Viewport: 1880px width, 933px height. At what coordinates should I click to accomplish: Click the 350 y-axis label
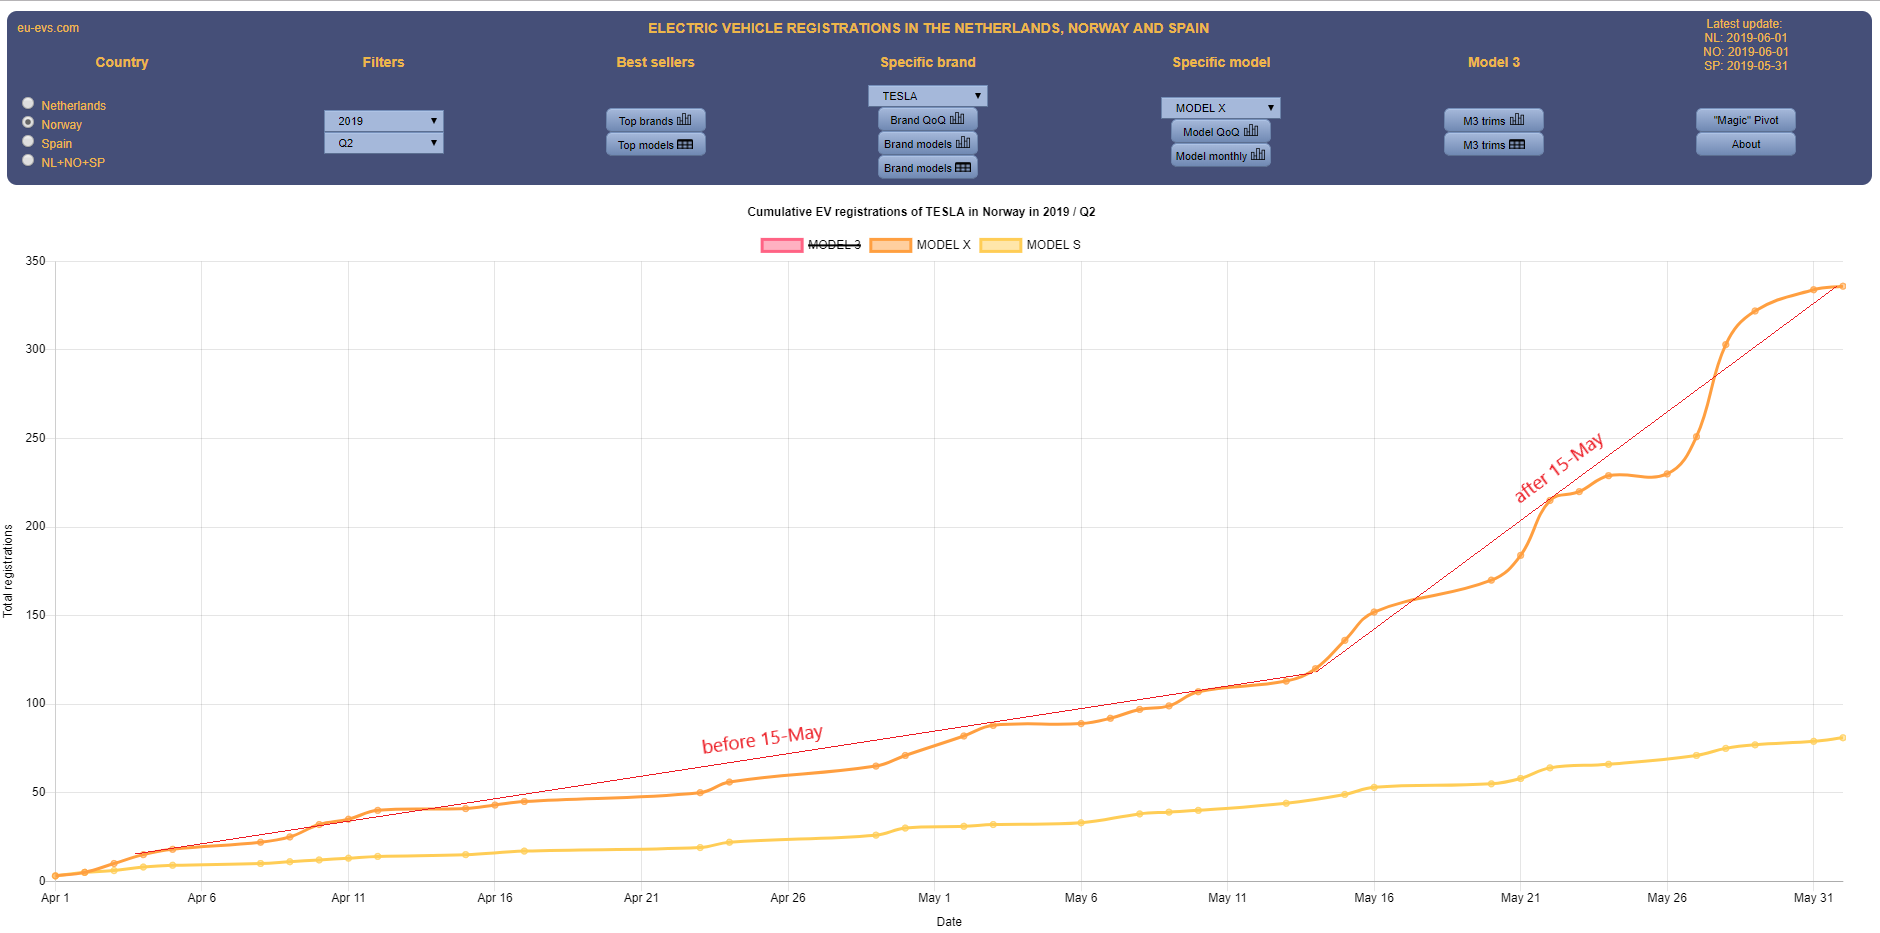(36, 261)
